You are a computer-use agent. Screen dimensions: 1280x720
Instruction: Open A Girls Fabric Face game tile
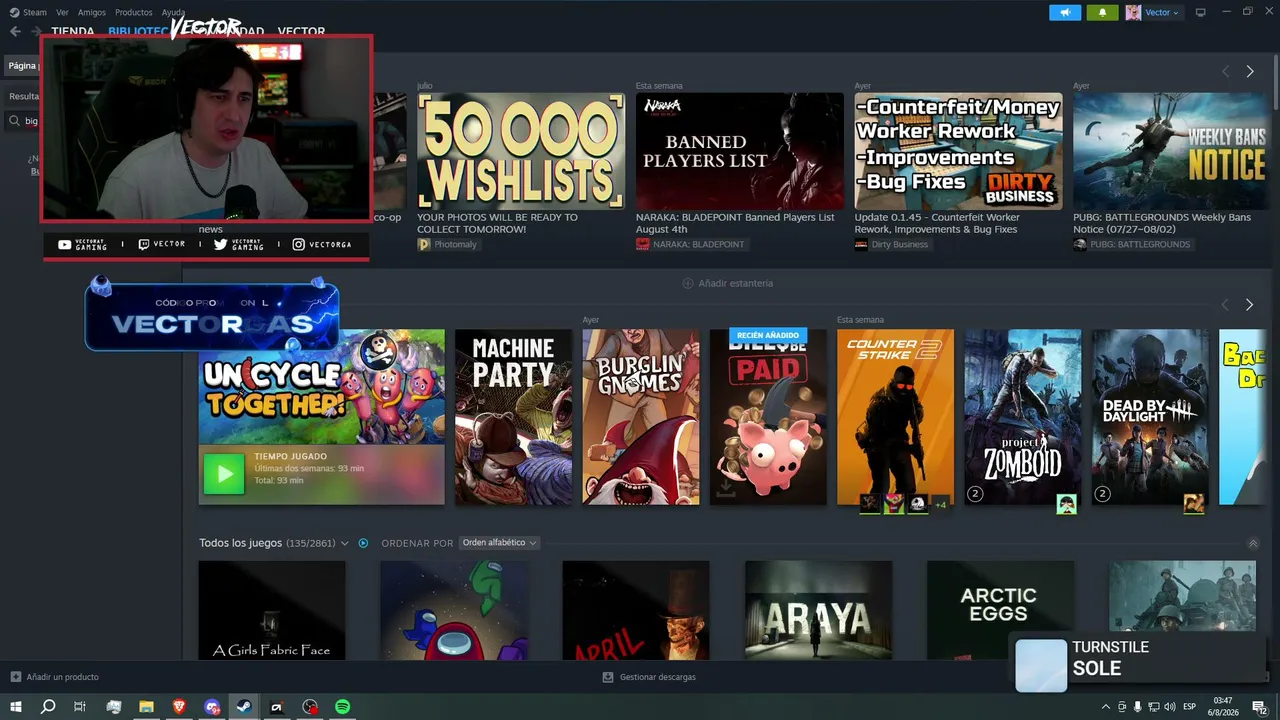tap(272, 610)
